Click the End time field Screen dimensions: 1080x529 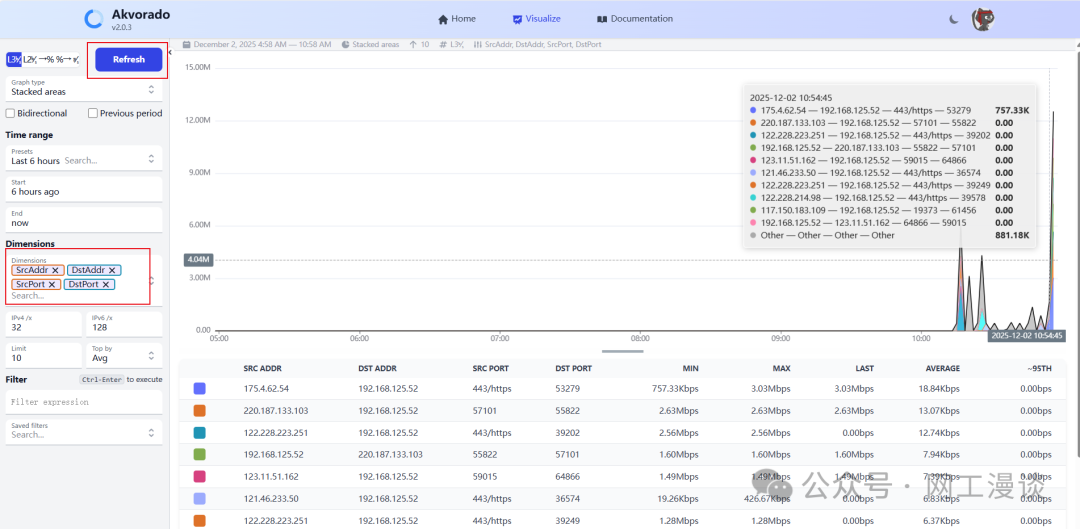[x=84, y=220]
